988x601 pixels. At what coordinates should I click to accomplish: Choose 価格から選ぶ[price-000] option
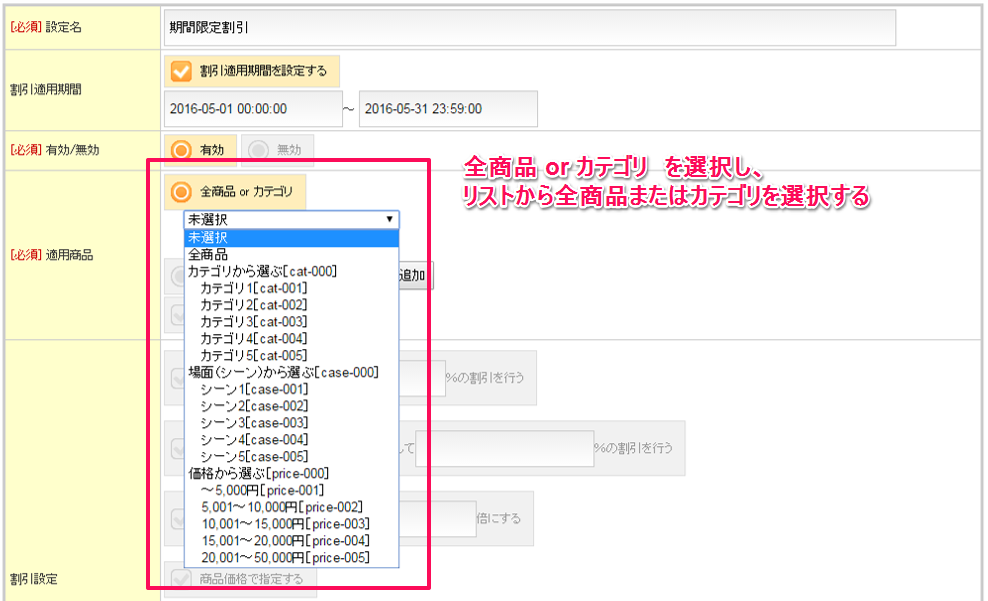tap(259, 473)
